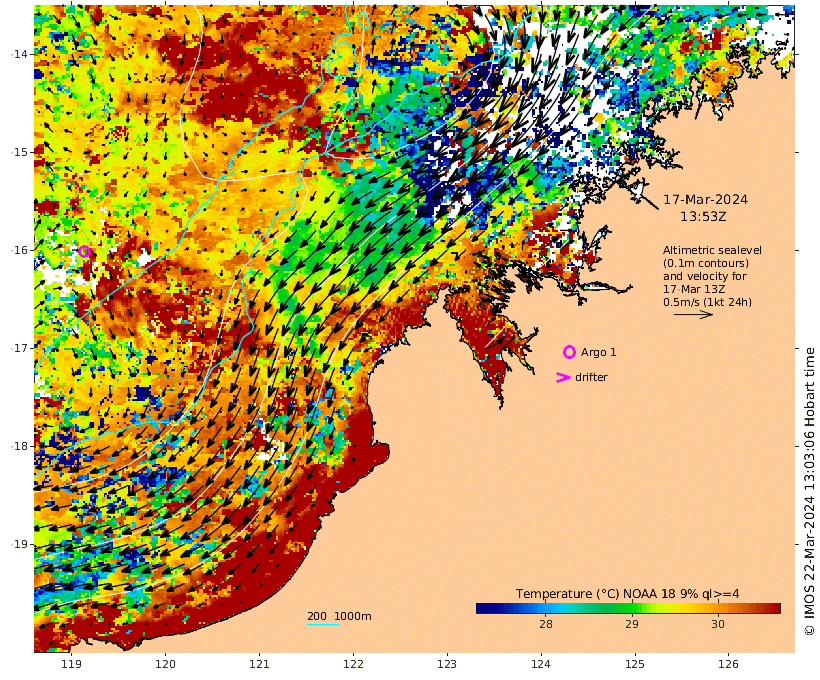Click the longitude label 120
Viewport: 820px width, 680px height.
coord(165,664)
